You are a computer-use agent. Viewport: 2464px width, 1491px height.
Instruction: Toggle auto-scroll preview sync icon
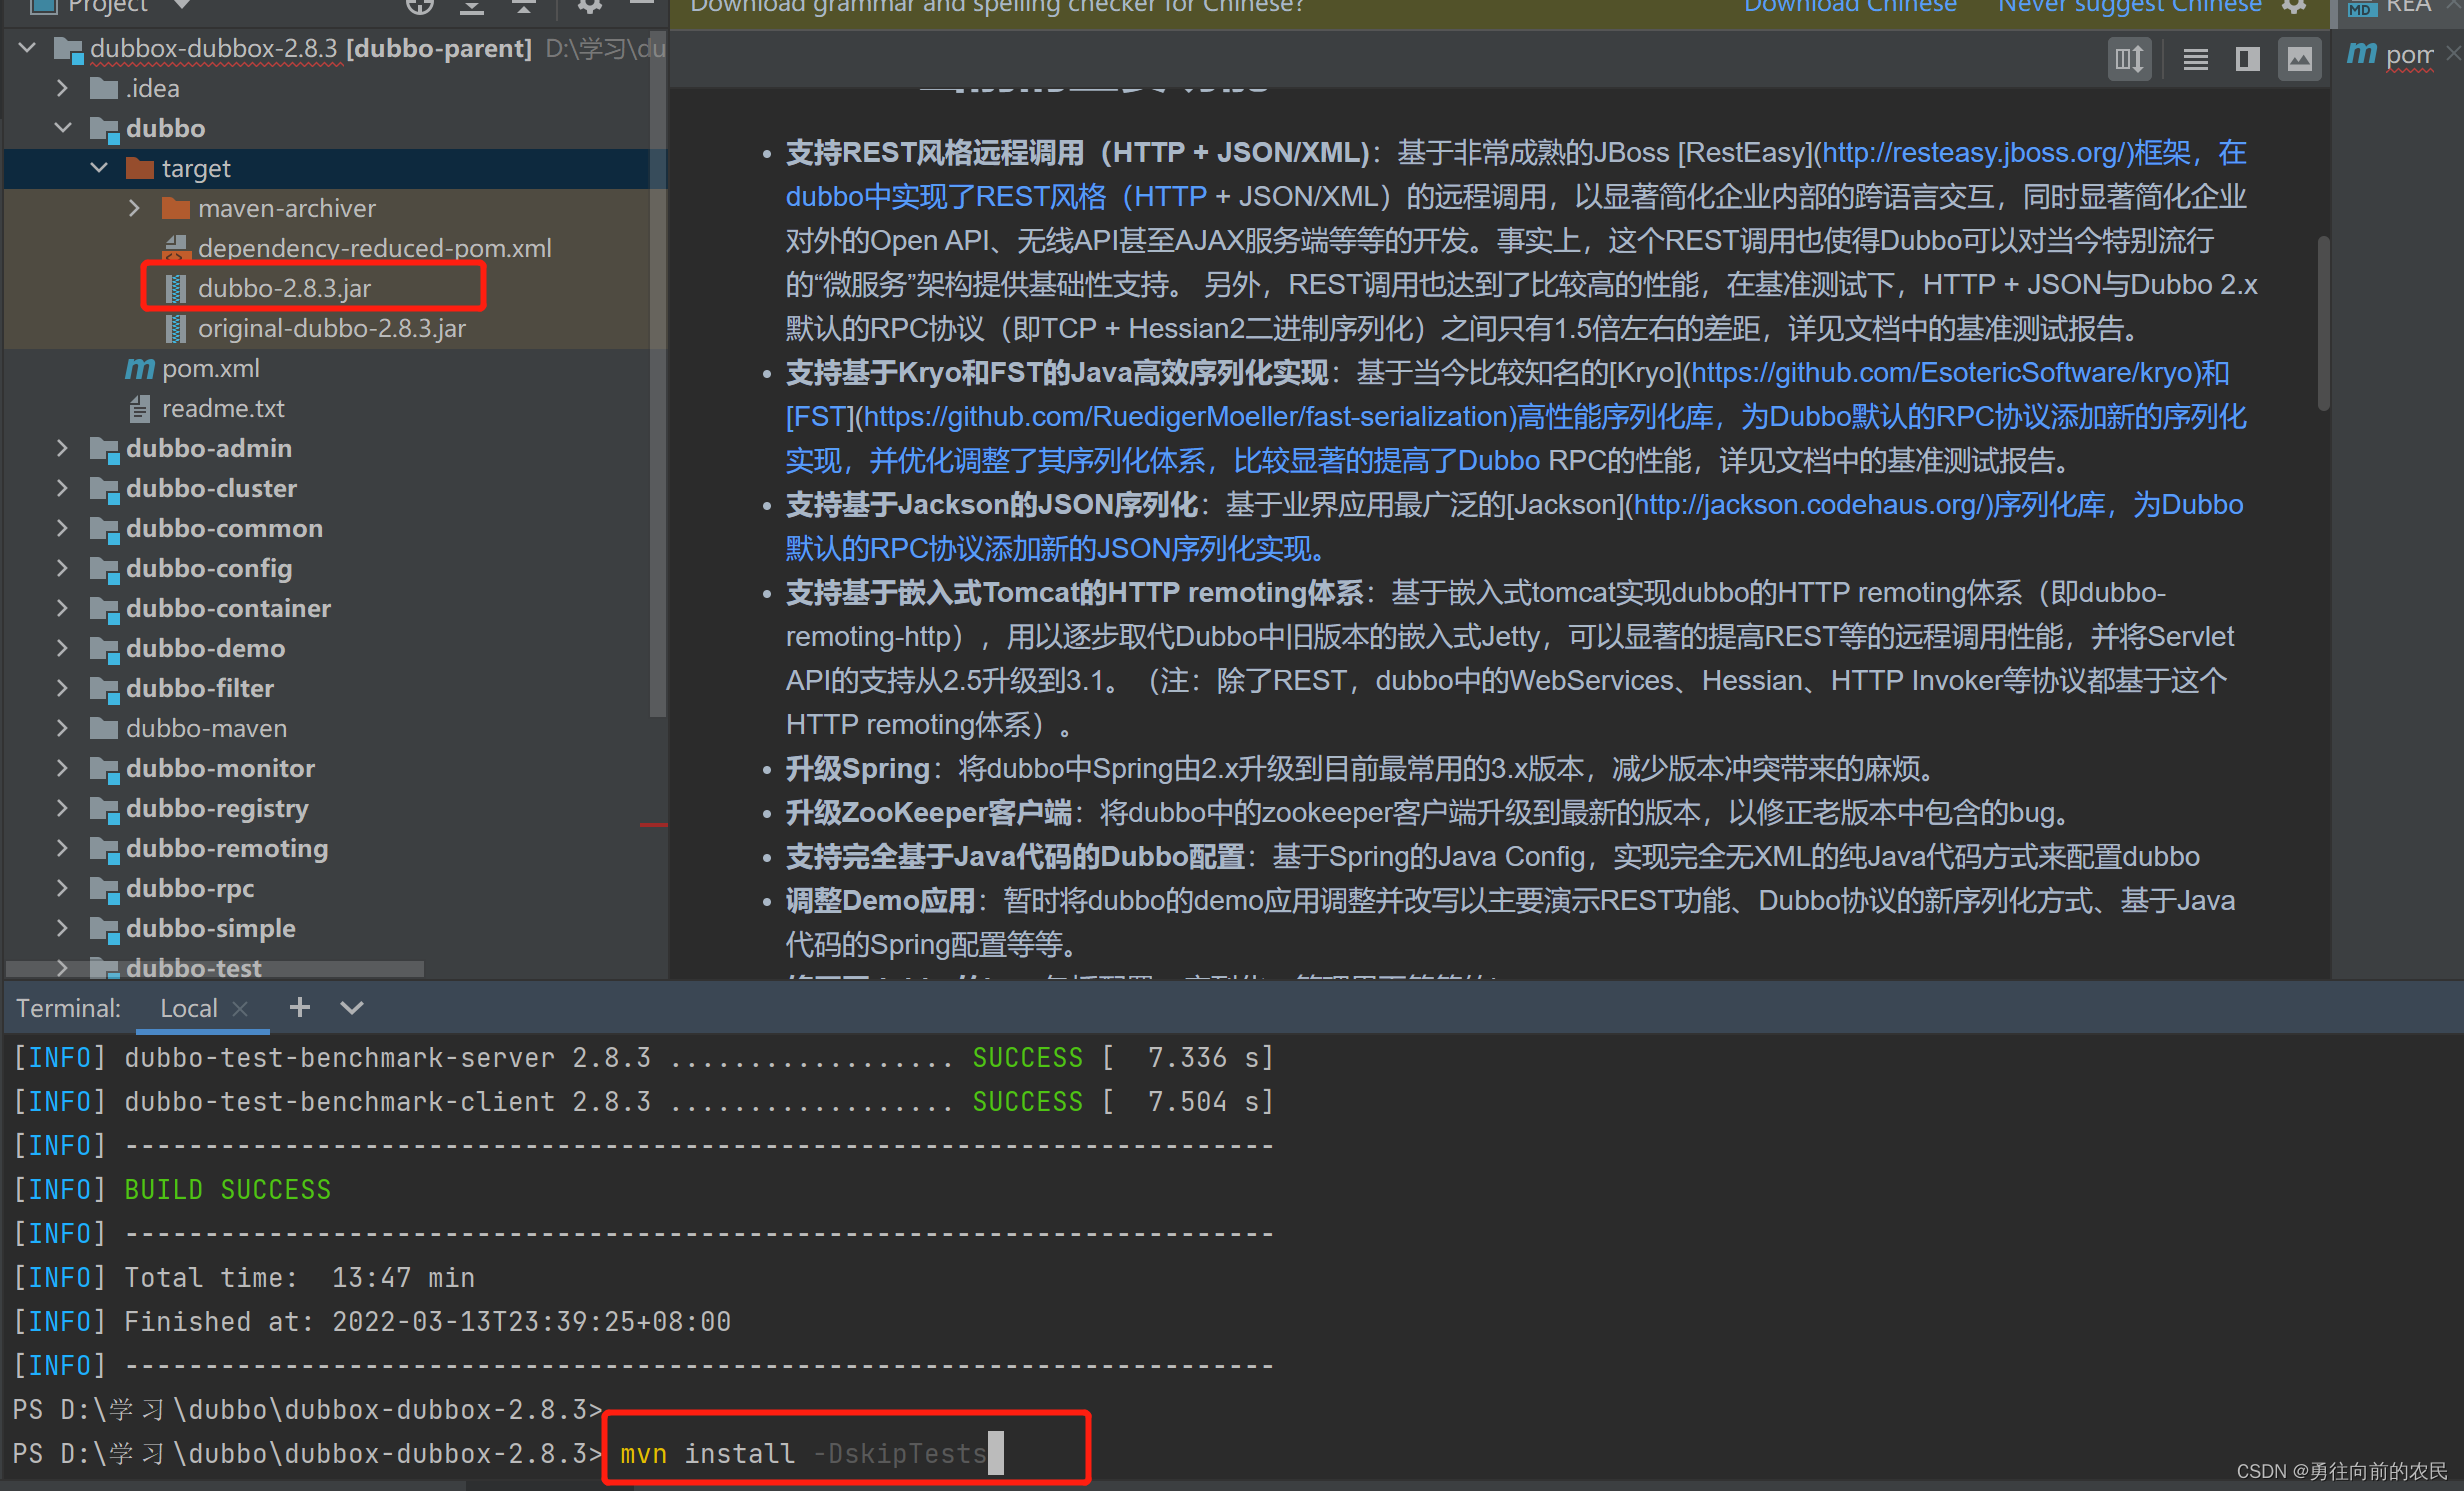click(2129, 59)
